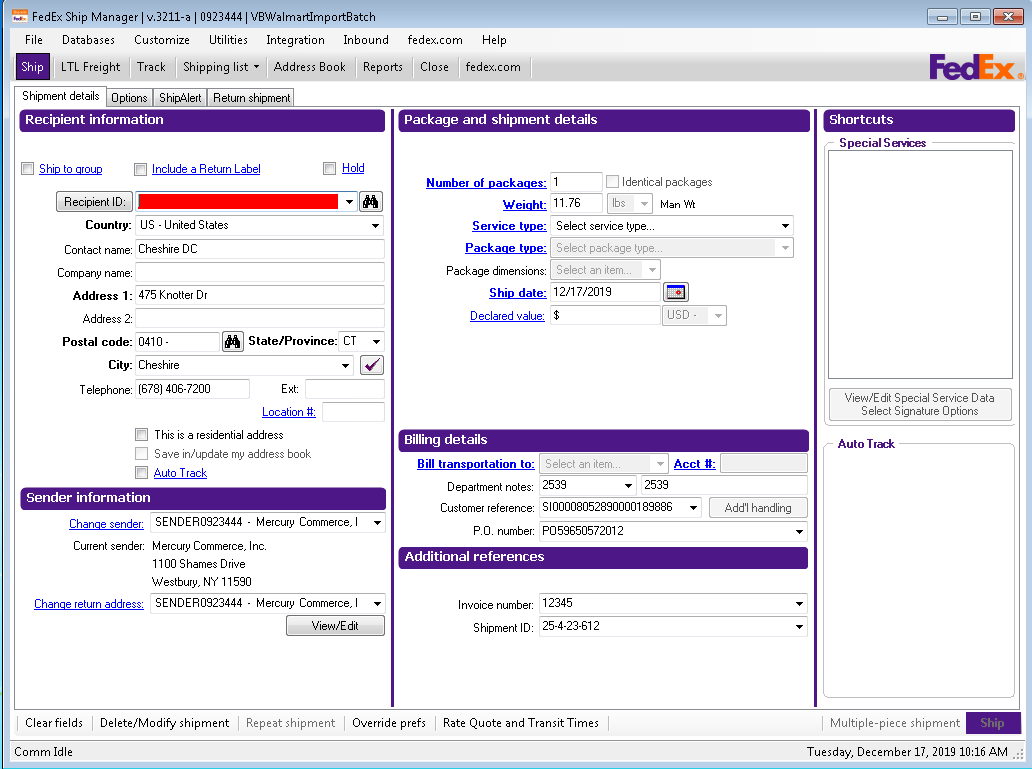Open the Department notes dropdown
This screenshot has height=769, width=1032.
click(x=629, y=485)
